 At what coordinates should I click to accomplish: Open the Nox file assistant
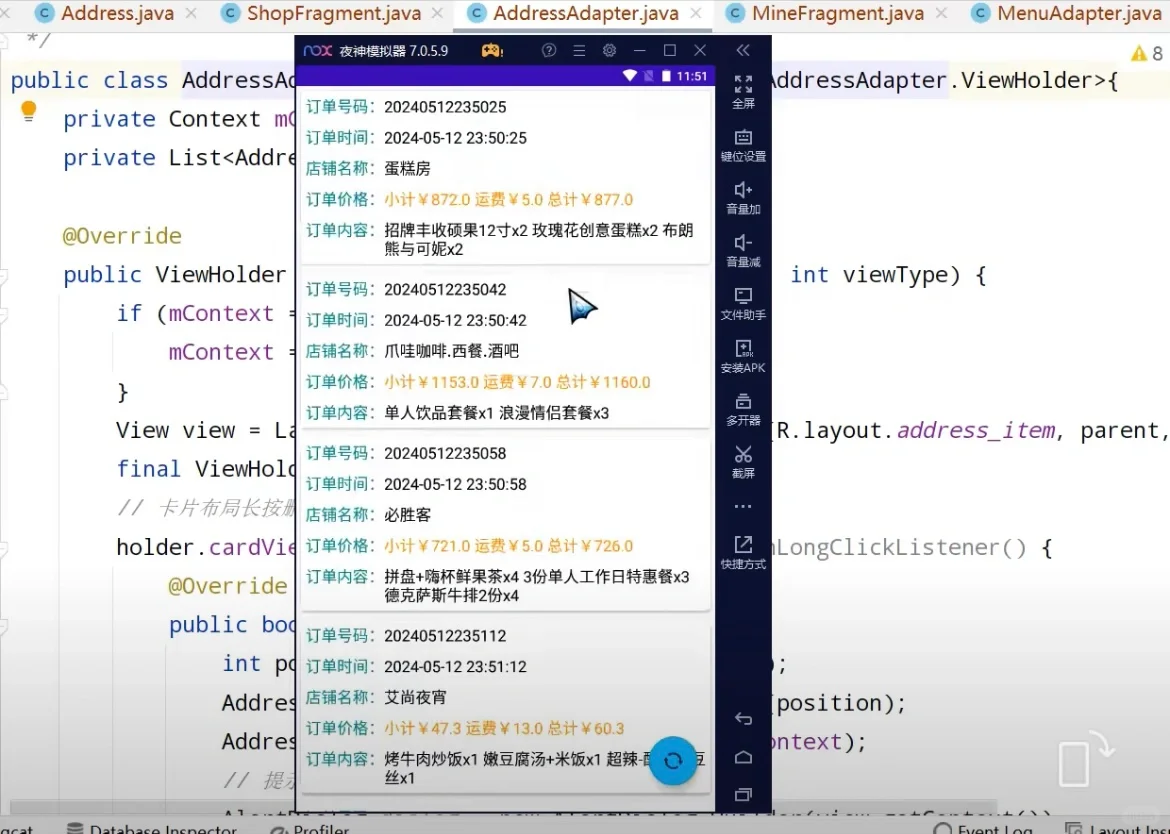point(743,303)
